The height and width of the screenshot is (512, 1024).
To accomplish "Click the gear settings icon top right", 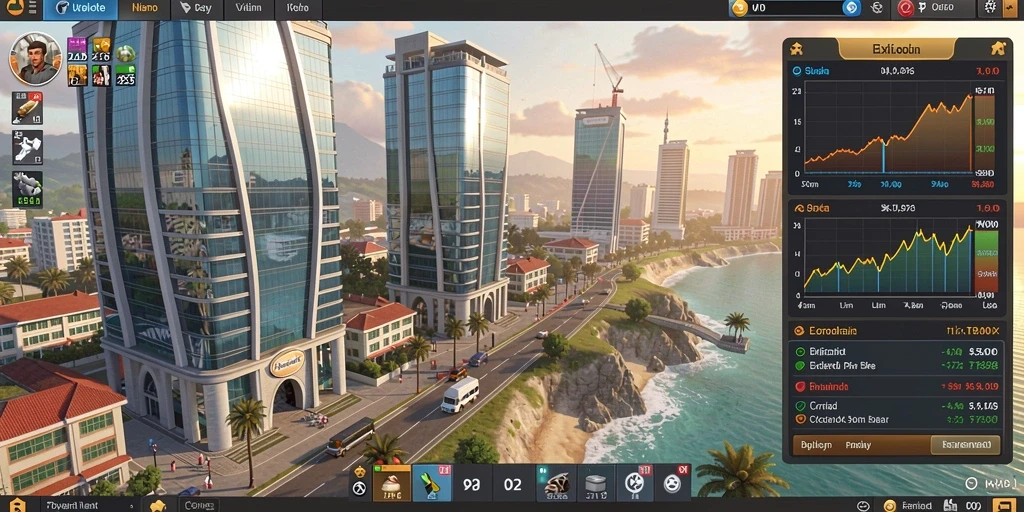I will 990,8.
